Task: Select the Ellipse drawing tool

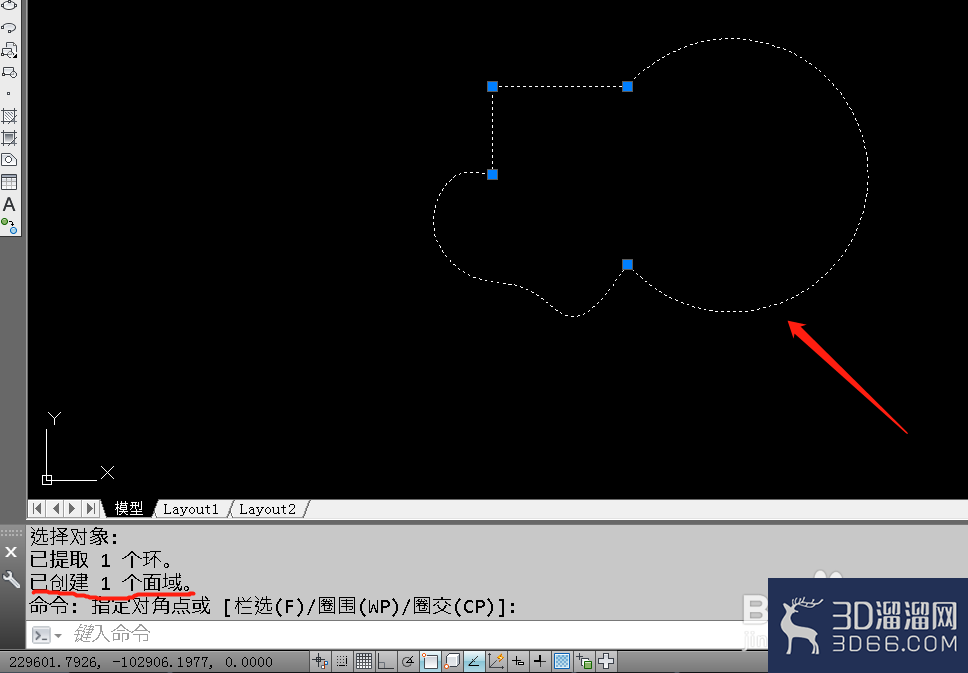Action: coord(9,5)
